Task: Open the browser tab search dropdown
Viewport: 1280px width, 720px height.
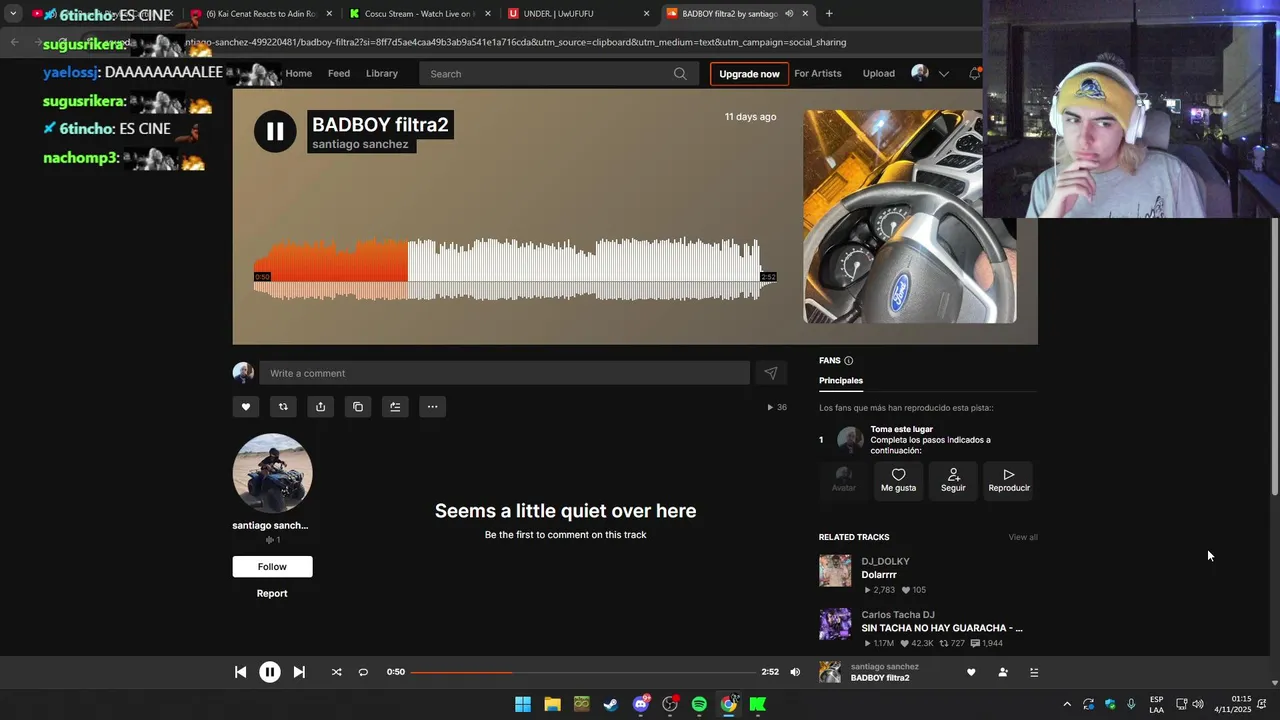Action: [x=13, y=14]
